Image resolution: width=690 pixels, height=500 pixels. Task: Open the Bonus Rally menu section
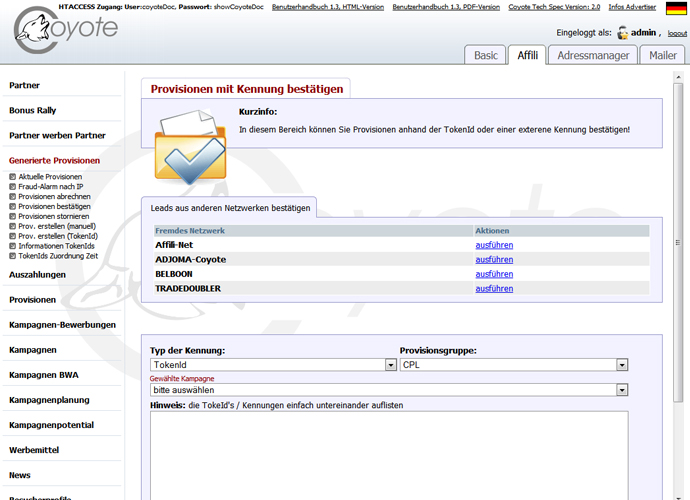pyautogui.click(x=33, y=110)
